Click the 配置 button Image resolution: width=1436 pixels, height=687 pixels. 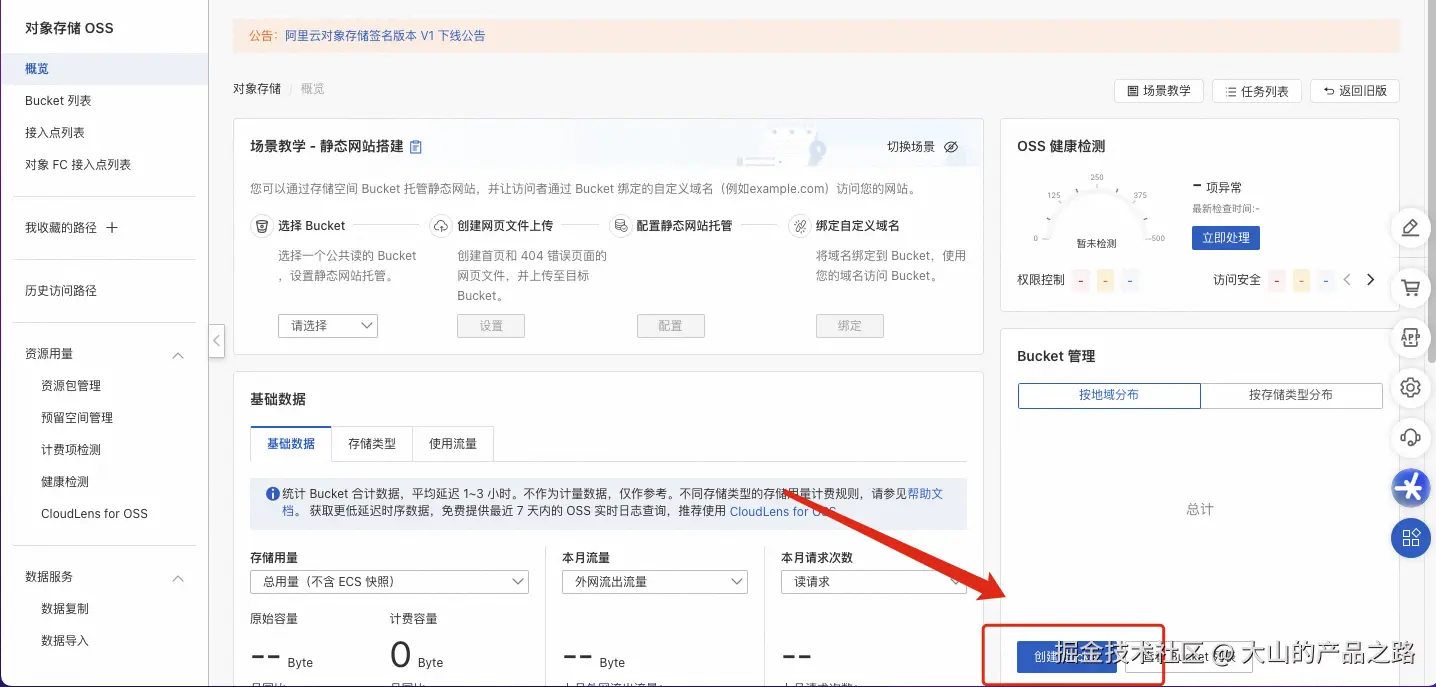click(x=671, y=326)
